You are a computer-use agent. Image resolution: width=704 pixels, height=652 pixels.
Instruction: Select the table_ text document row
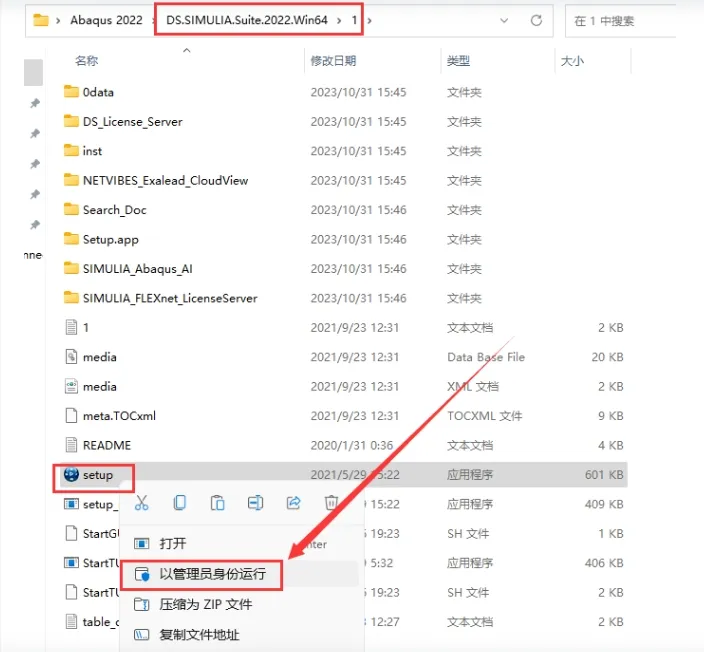343,622
